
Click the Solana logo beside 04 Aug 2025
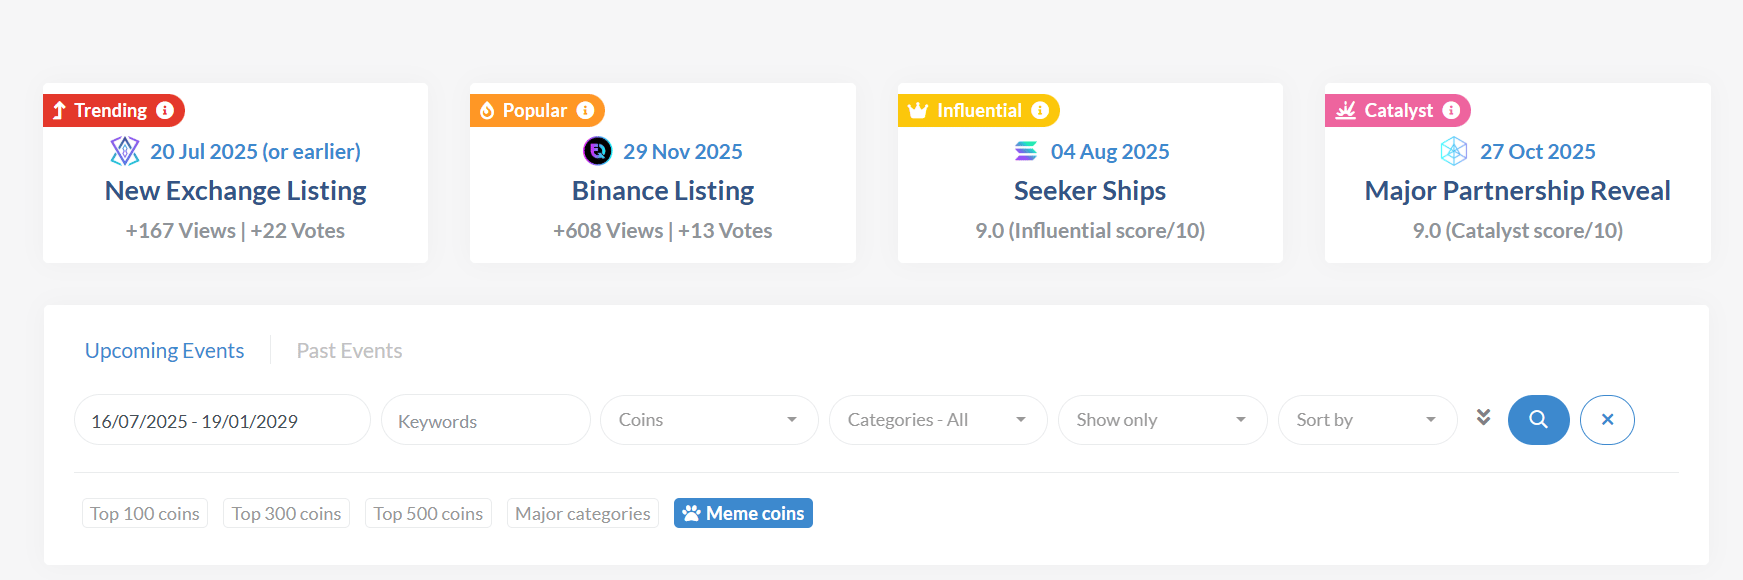[x=1026, y=151]
